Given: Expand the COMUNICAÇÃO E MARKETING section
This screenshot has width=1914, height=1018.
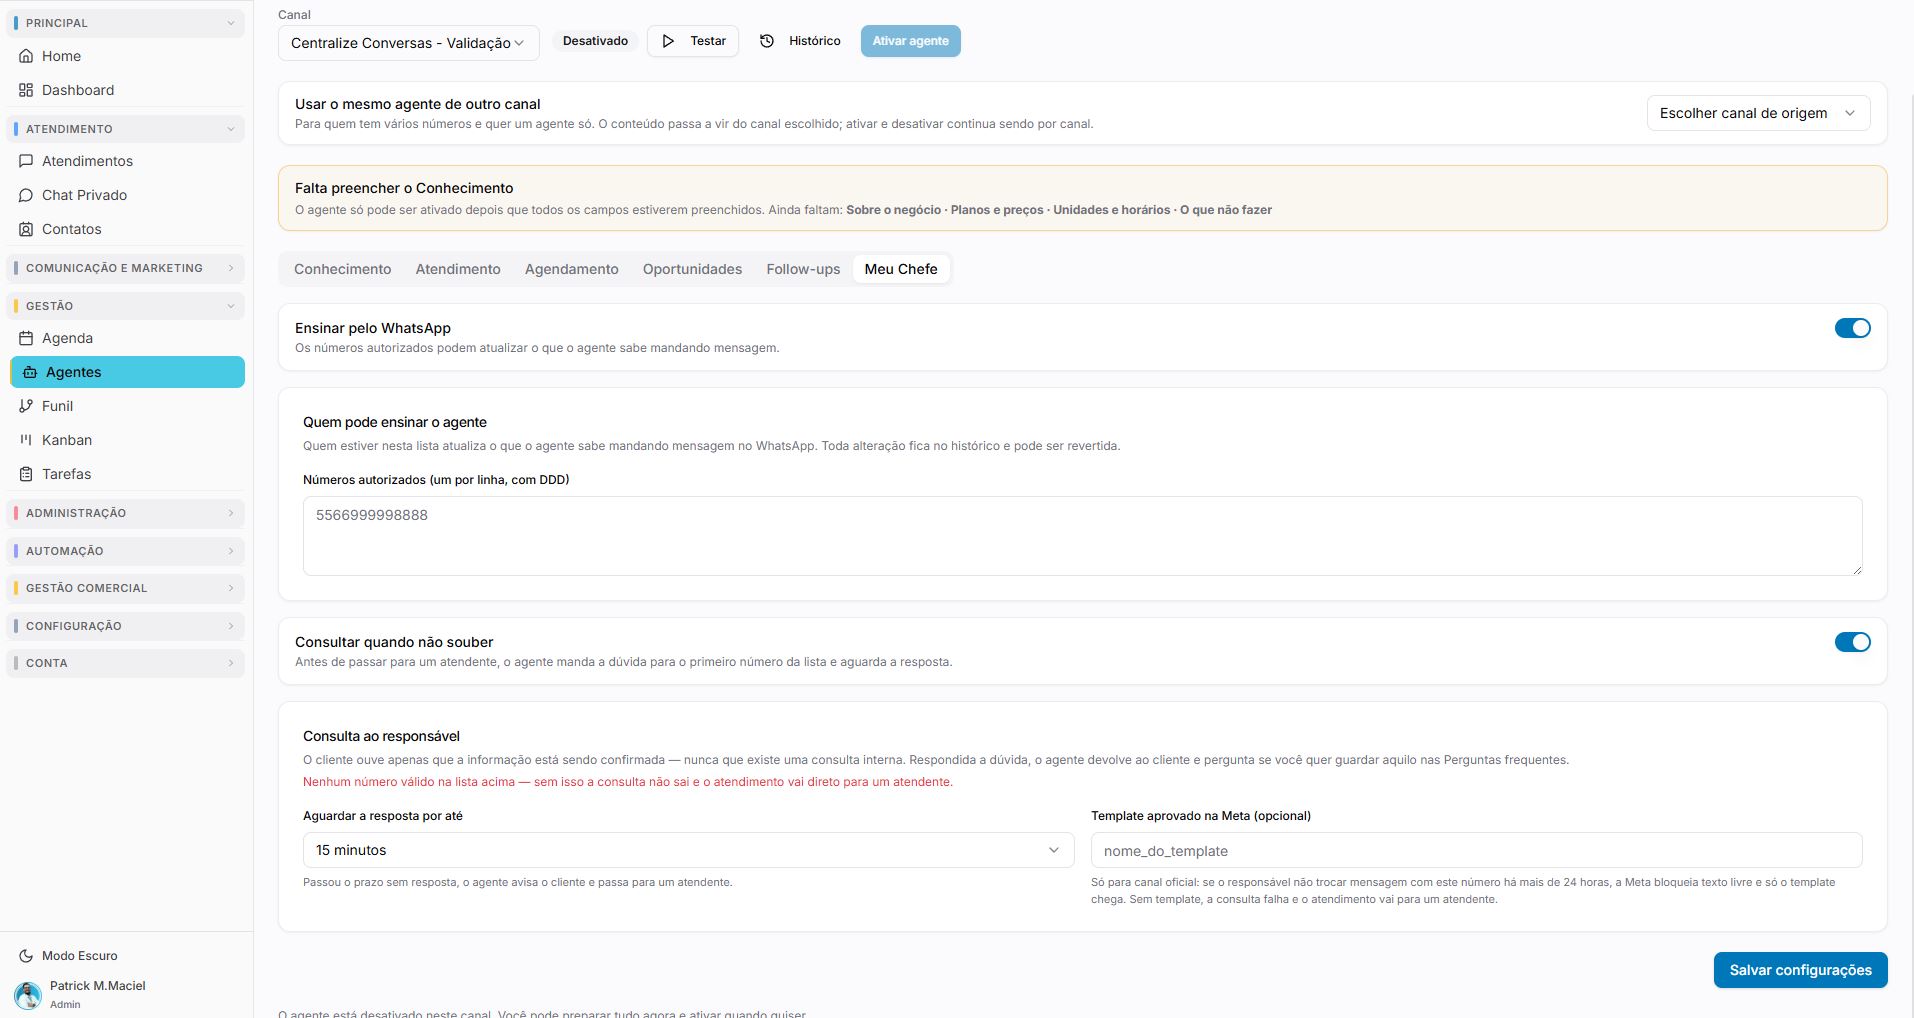Looking at the screenshot, I should [126, 268].
